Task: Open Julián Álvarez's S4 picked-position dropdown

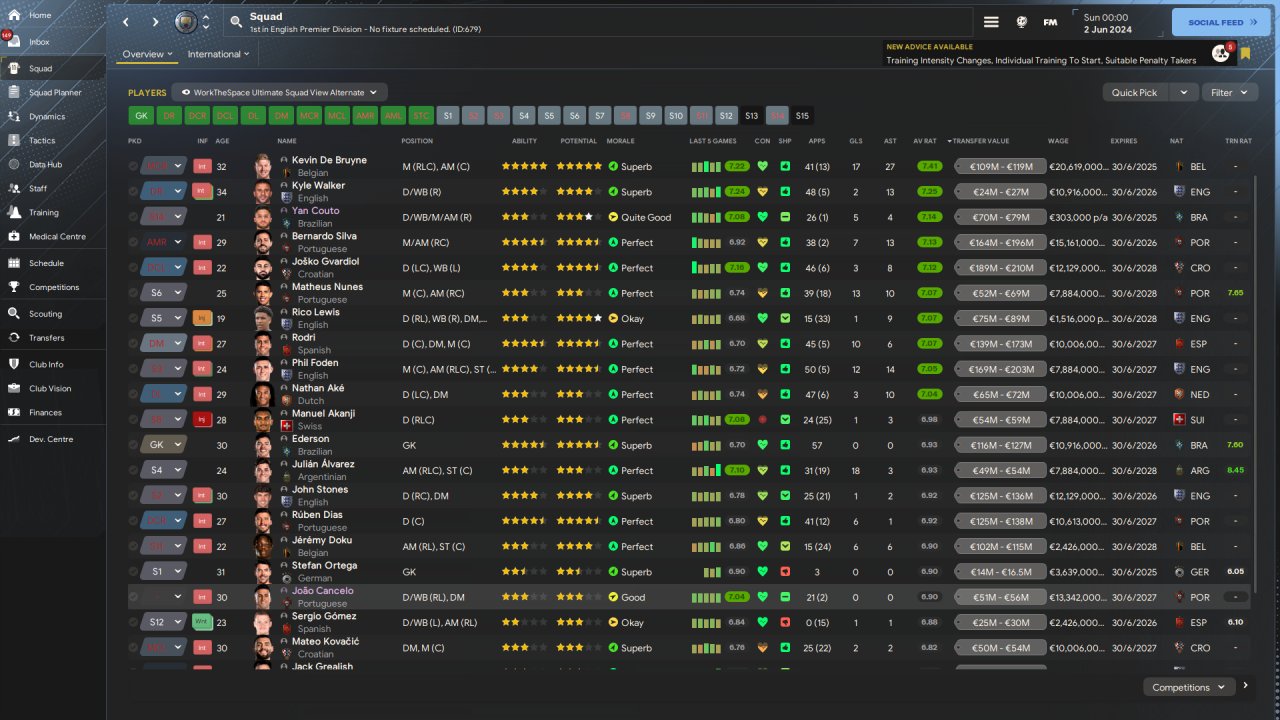Action: (163, 470)
